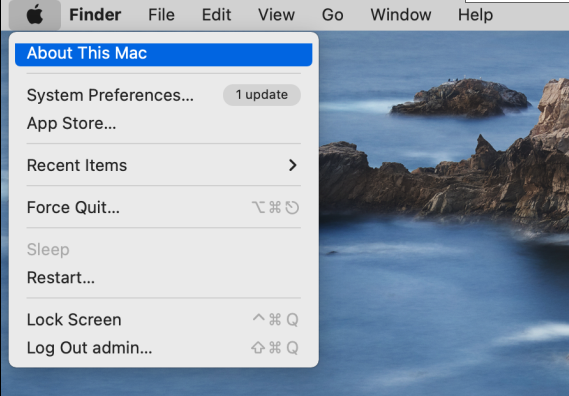This screenshot has width=569, height=396.
Task: Click the Apple logo menu icon
Action: tap(35, 15)
